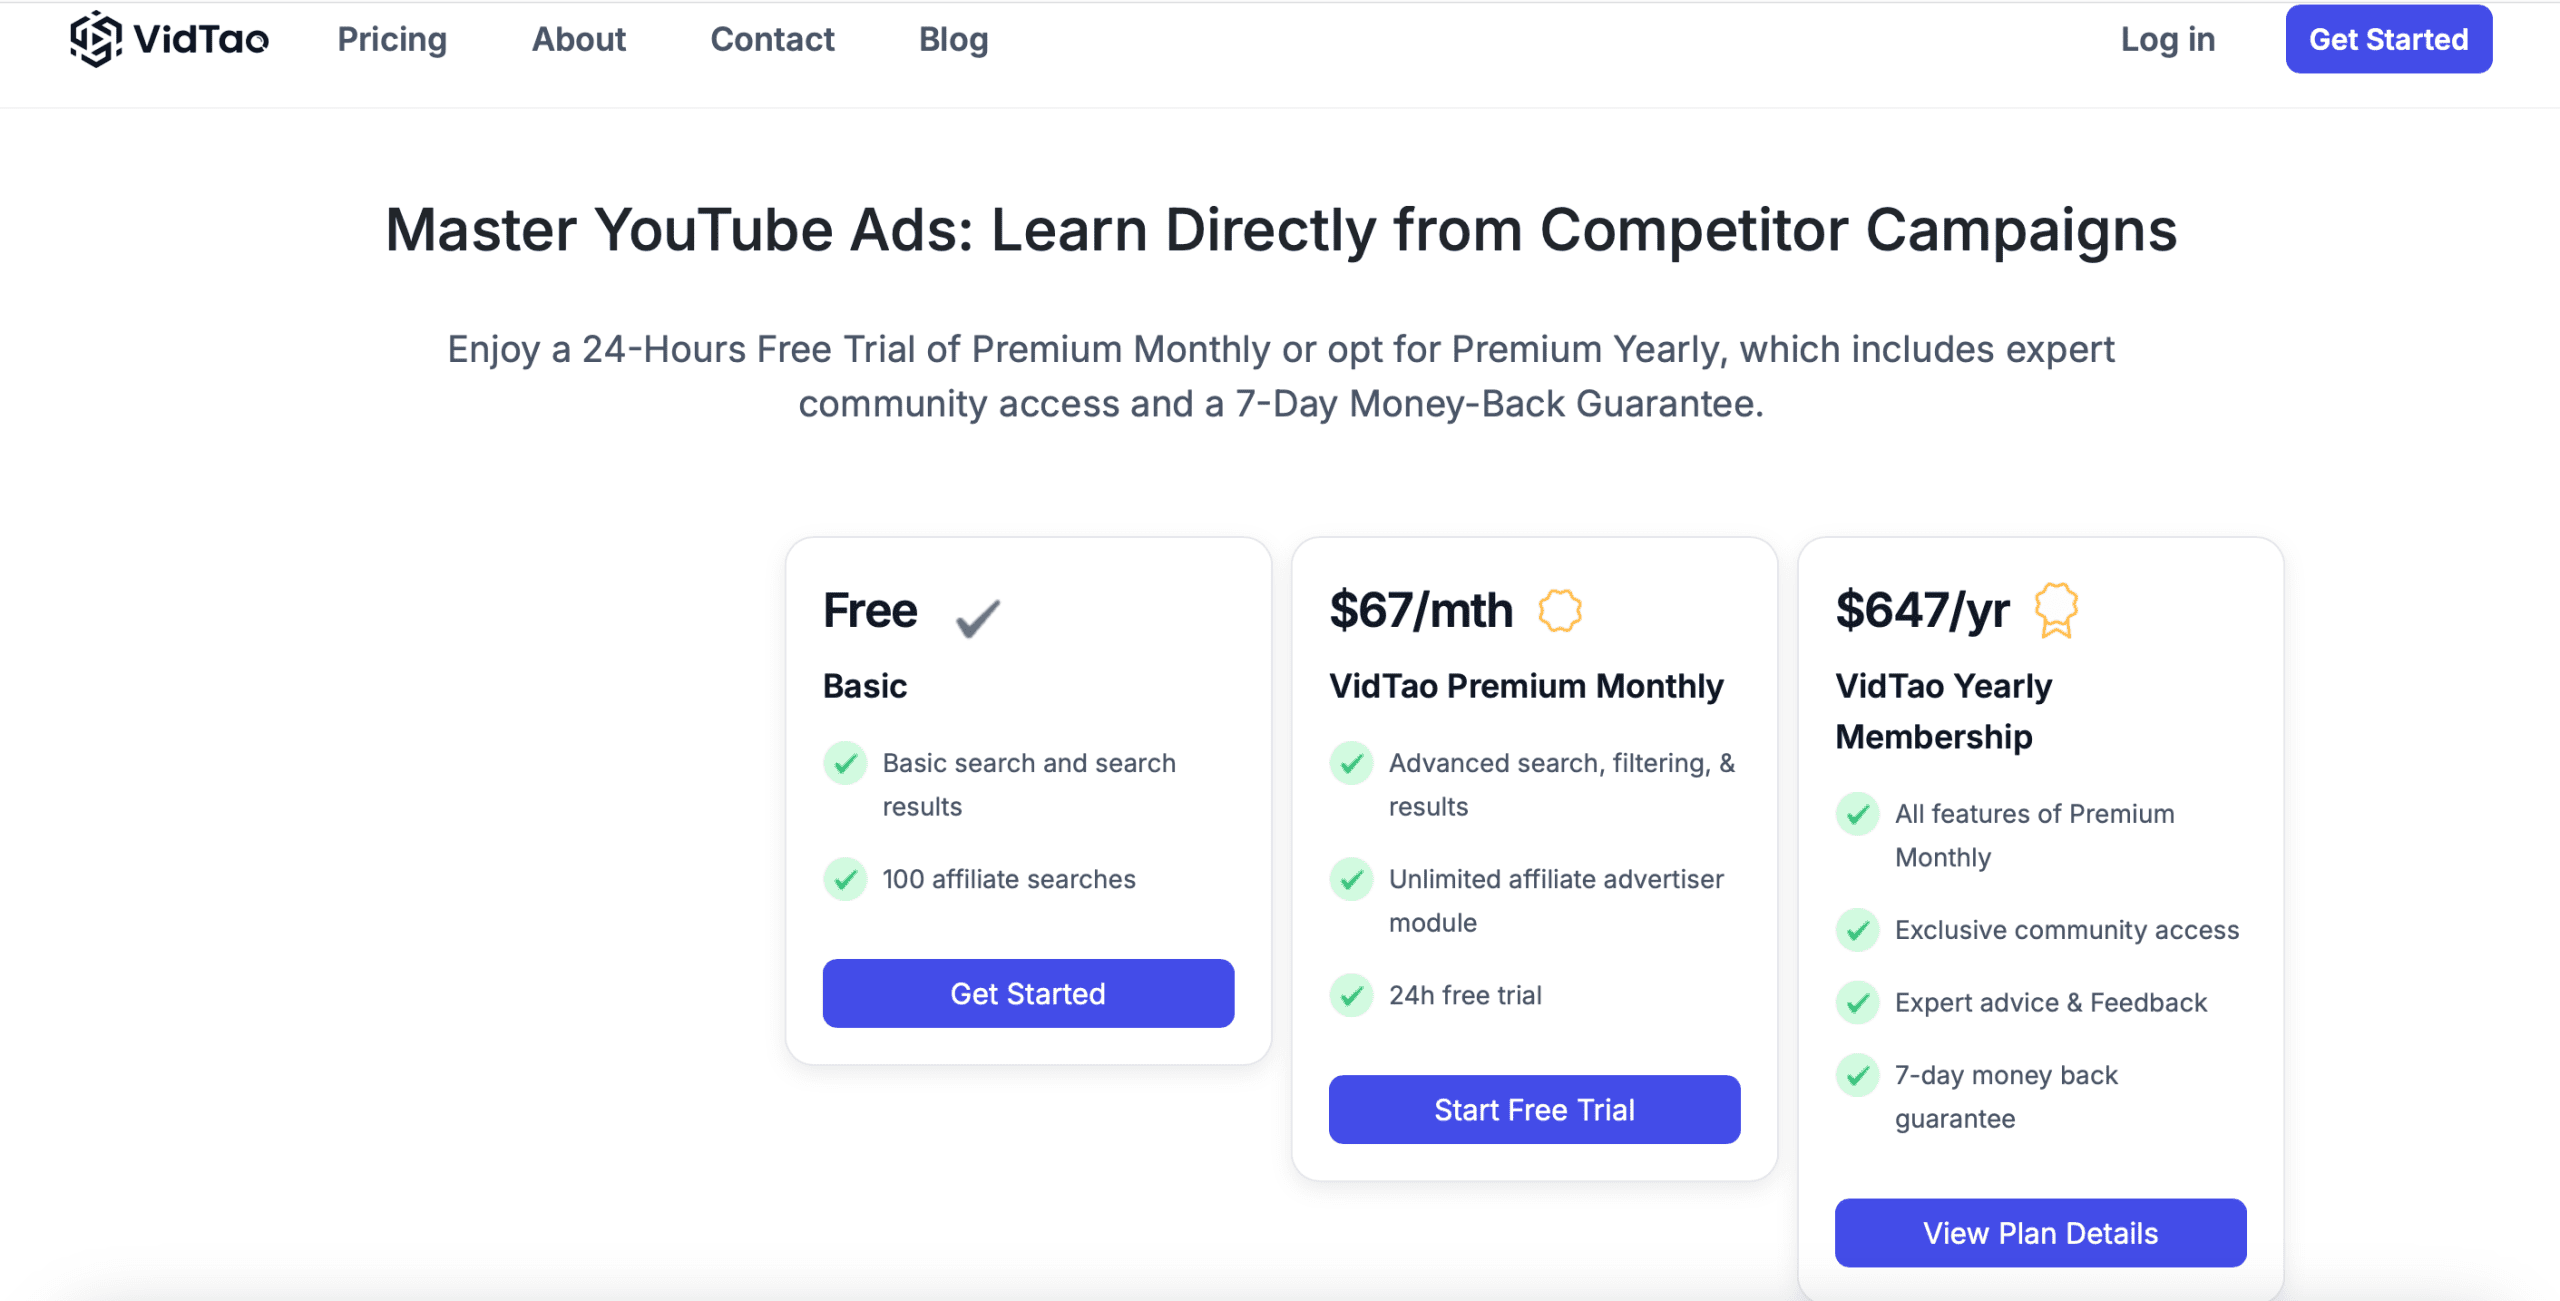Visit the Blog from navigation

click(953, 39)
